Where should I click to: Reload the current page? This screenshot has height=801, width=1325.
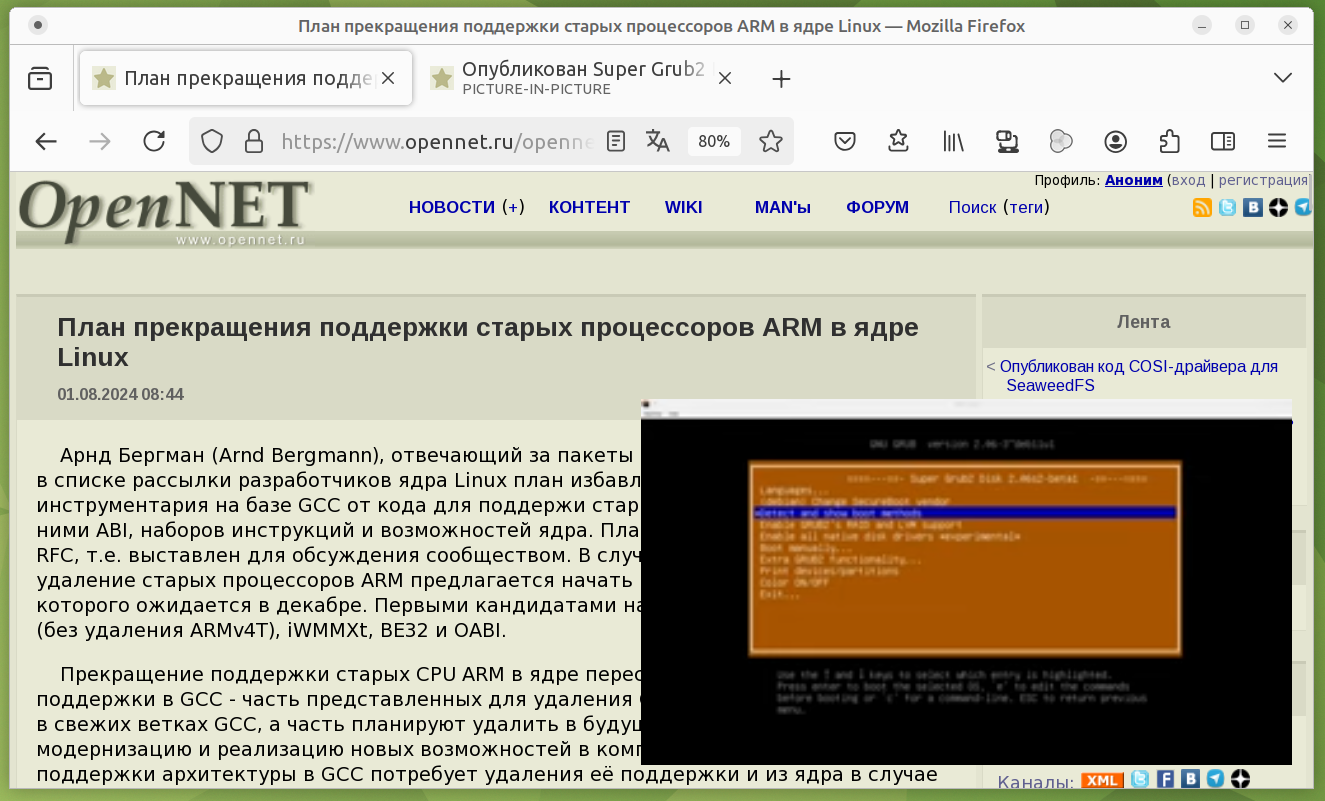154,141
